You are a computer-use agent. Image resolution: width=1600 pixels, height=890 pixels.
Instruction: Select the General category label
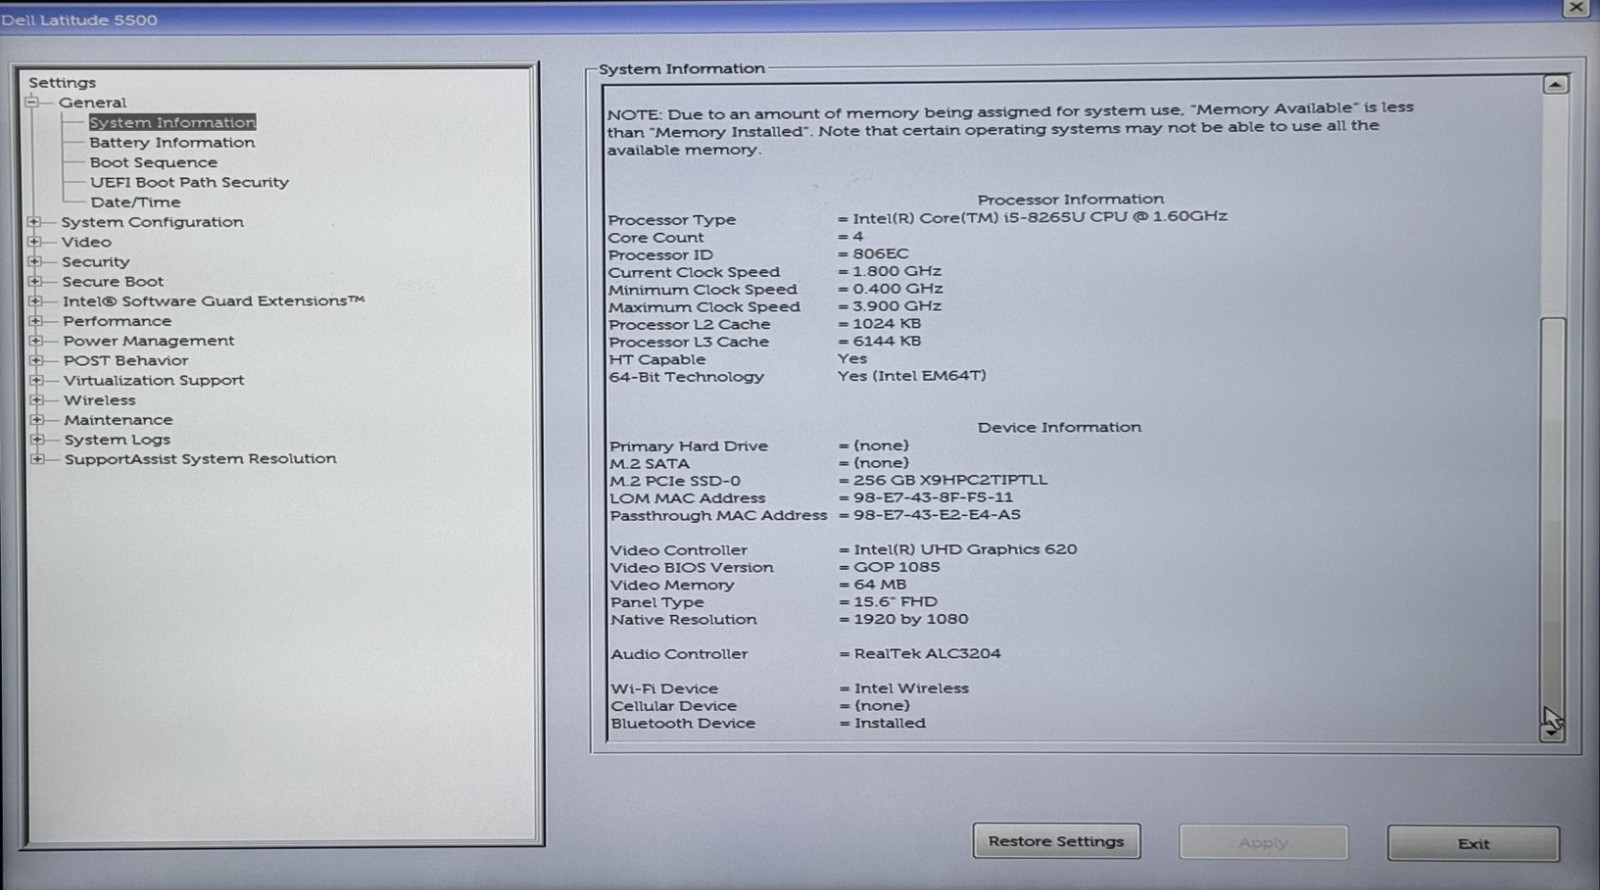(92, 102)
